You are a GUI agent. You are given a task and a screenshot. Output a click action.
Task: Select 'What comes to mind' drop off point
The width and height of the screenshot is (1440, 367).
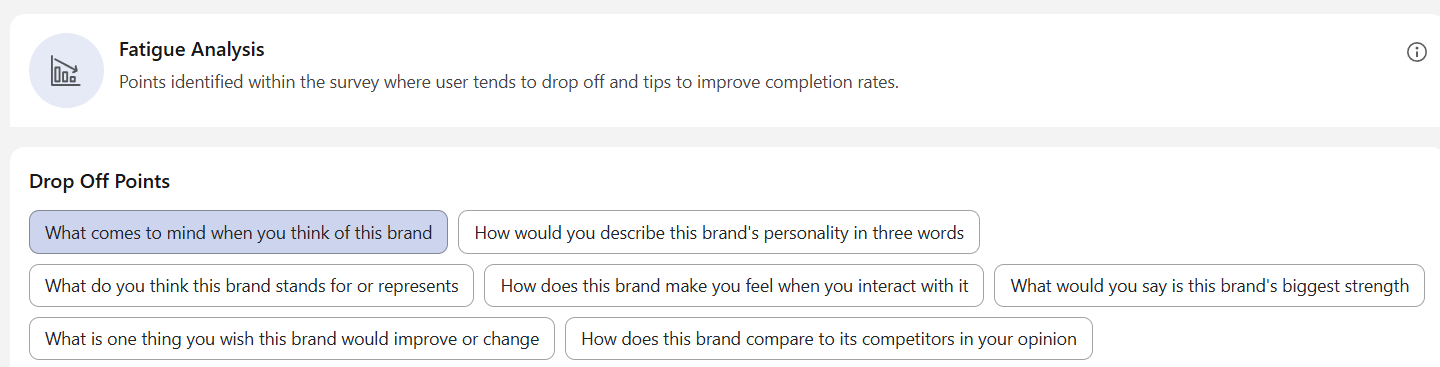[238, 232]
